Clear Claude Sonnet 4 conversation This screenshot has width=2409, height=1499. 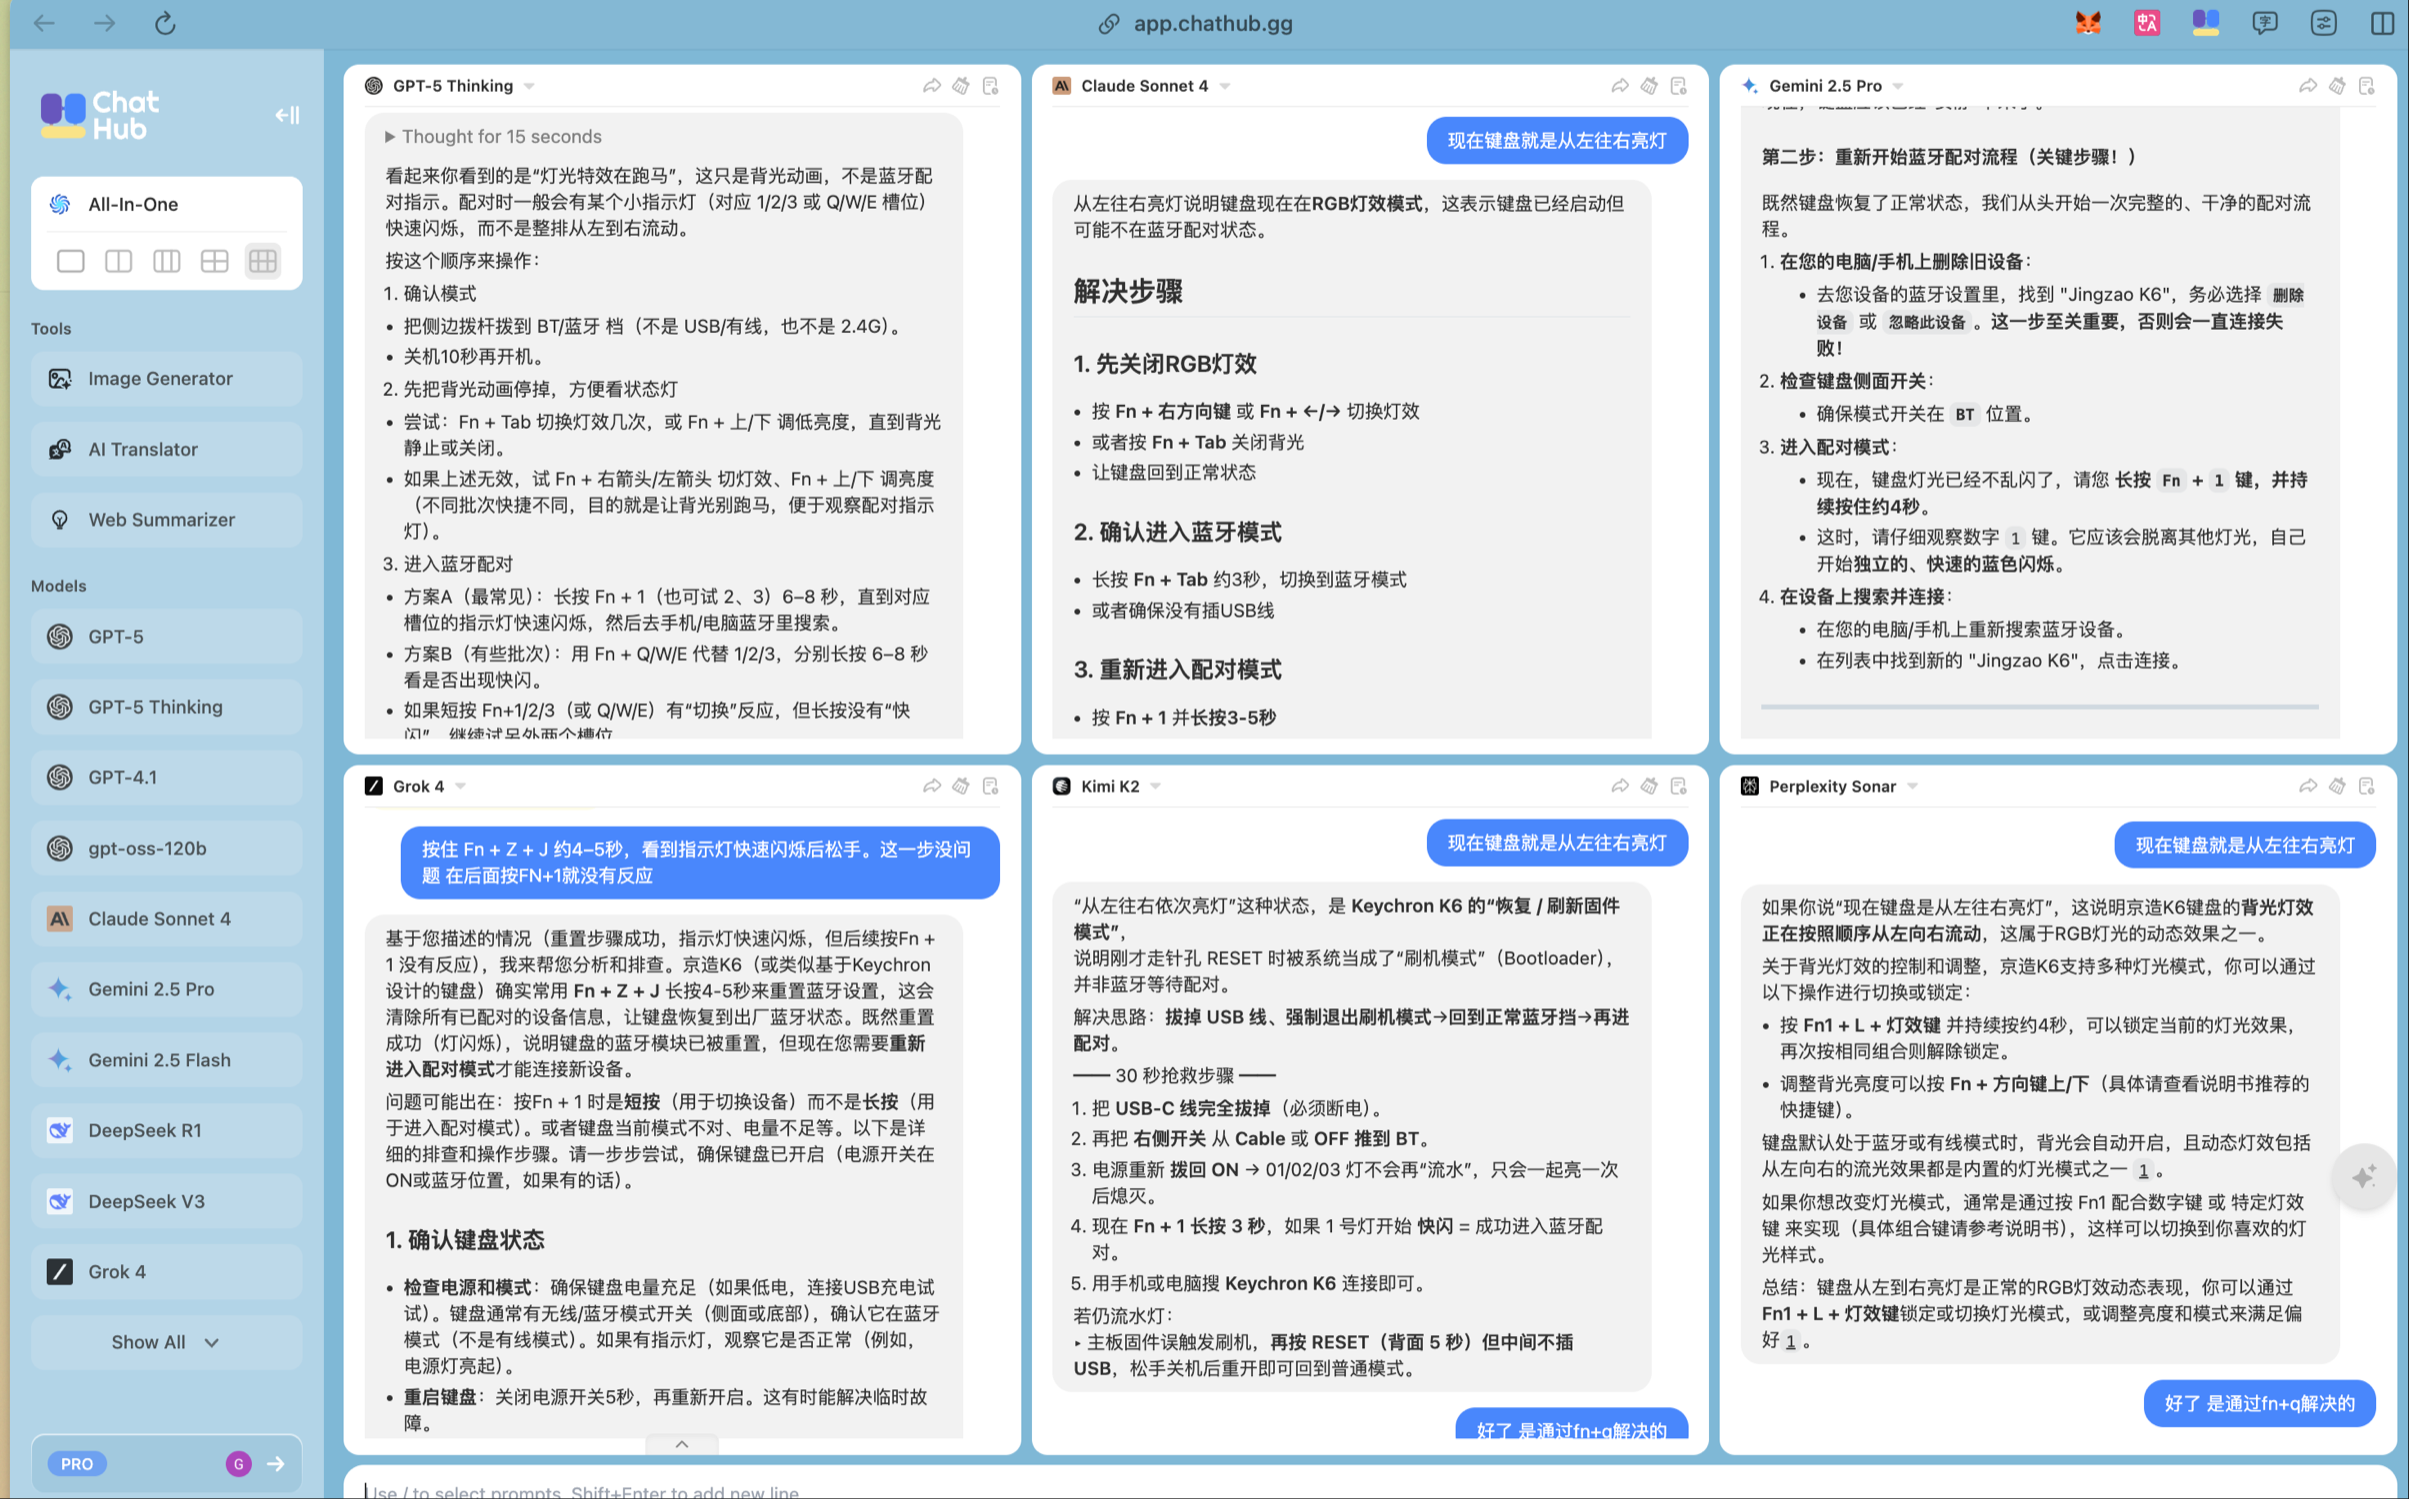(1649, 86)
